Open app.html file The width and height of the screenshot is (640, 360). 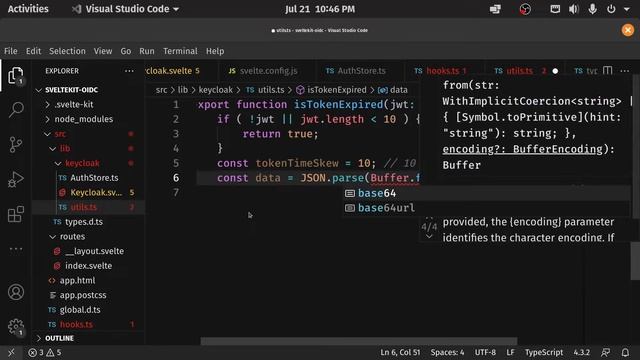(88, 281)
